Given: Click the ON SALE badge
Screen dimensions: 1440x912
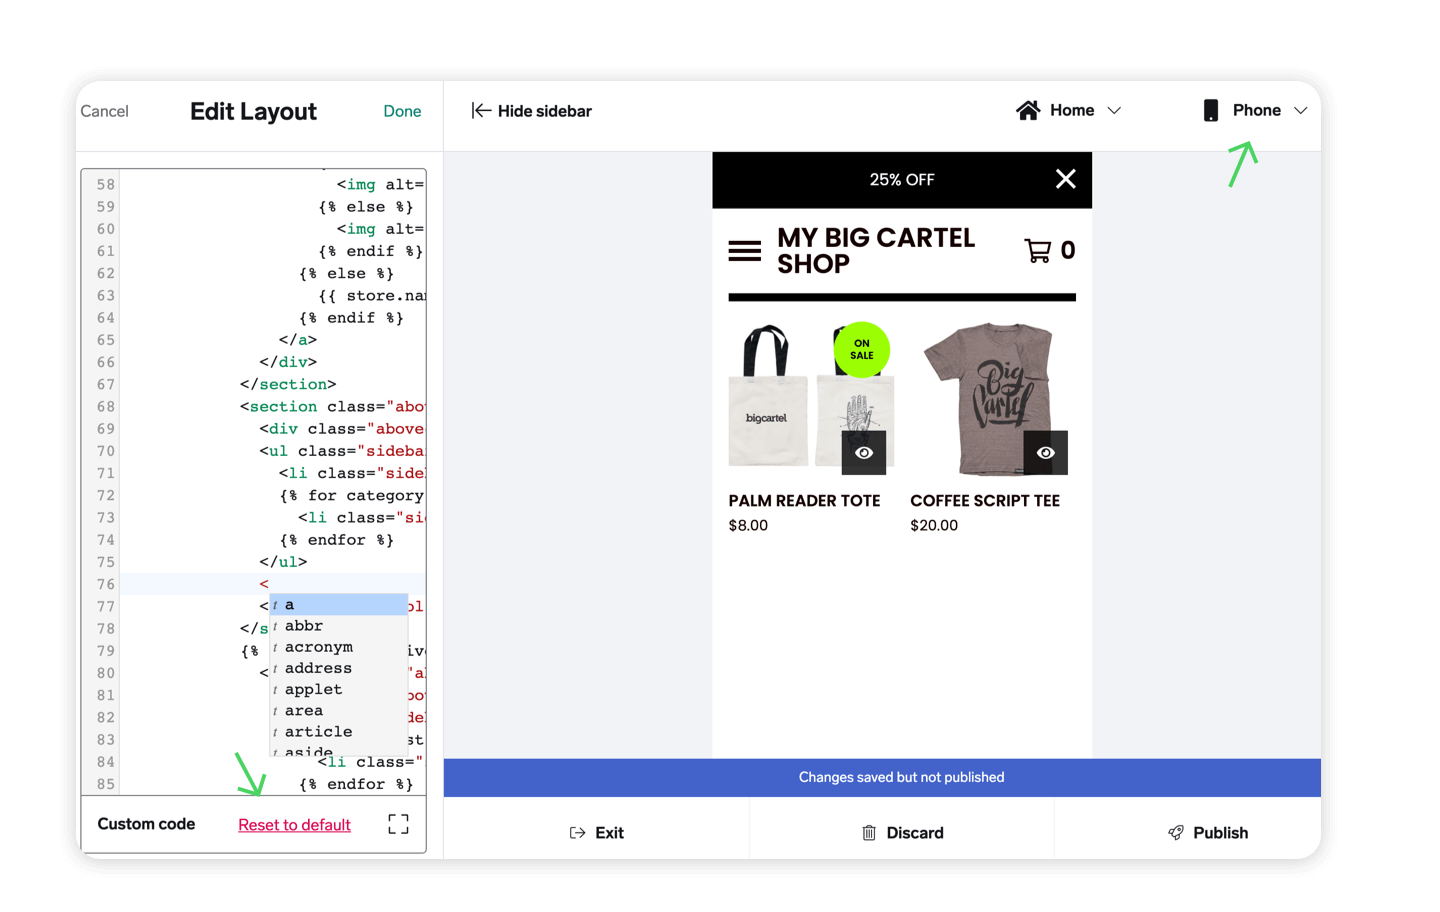Looking at the screenshot, I should (x=862, y=349).
